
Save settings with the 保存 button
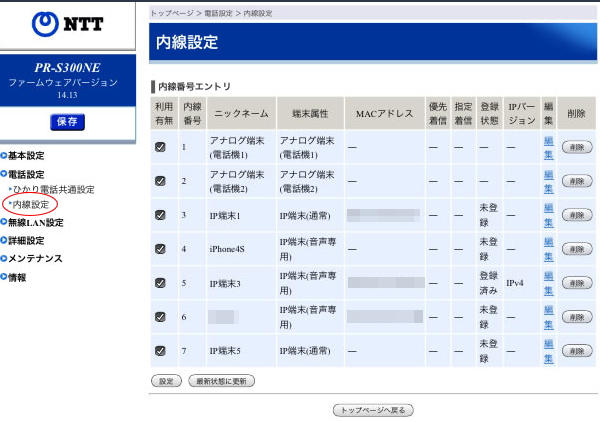pyautogui.click(x=67, y=122)
